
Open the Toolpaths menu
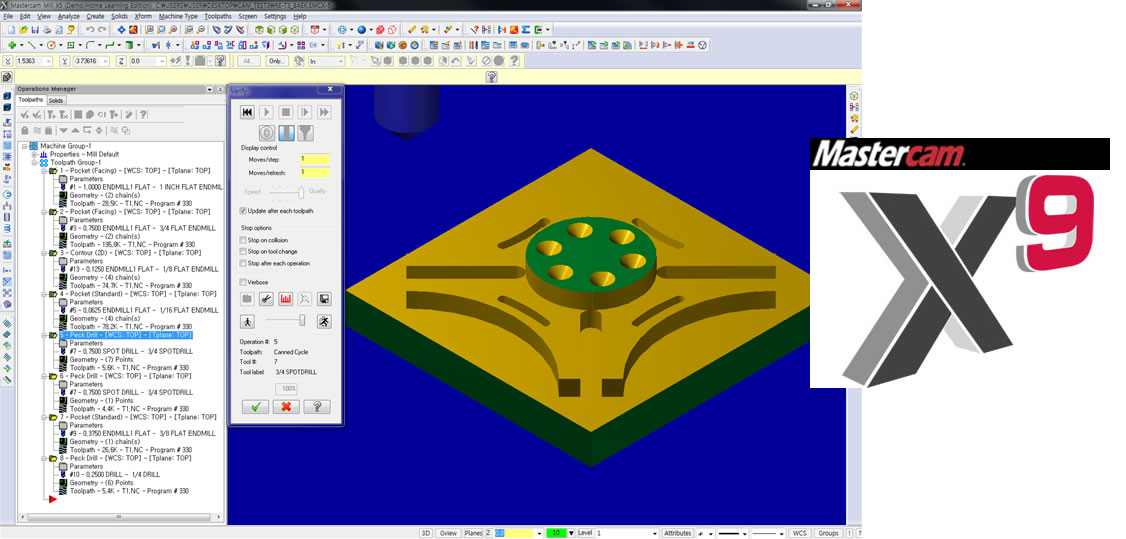[218, 16]
